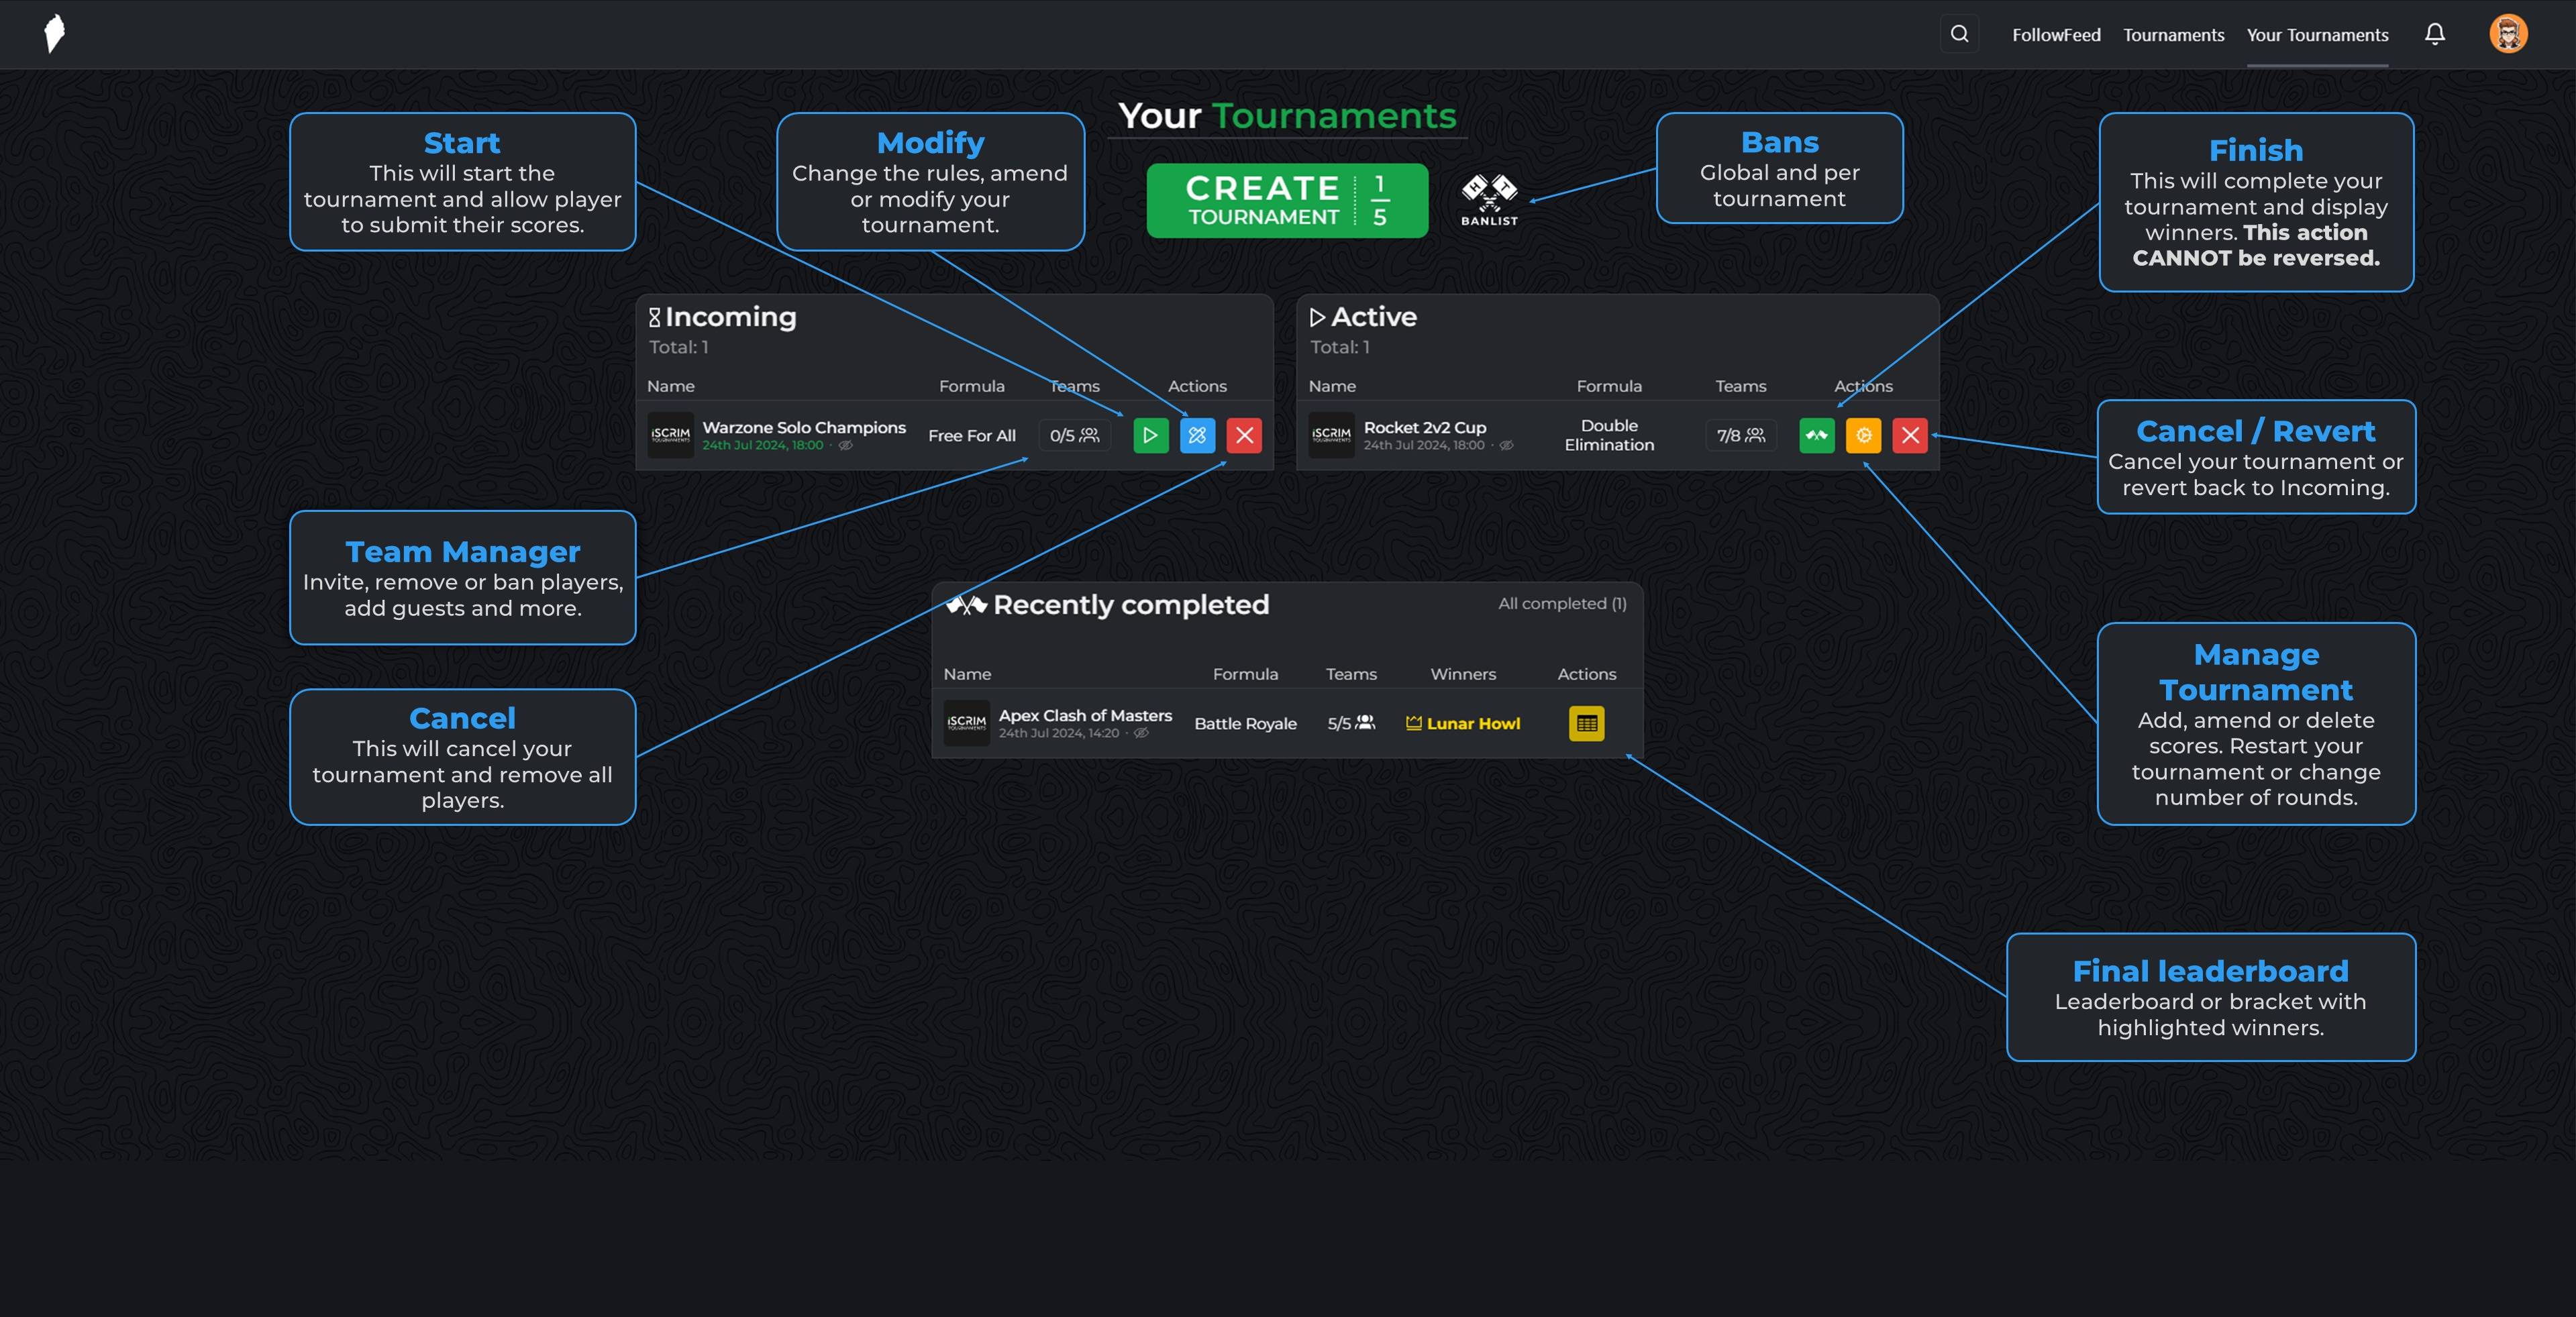This screenshot has width=2576, height=1317.
Task: Select the Your Tournaments tab
Action: click(x=2317, y=35)
